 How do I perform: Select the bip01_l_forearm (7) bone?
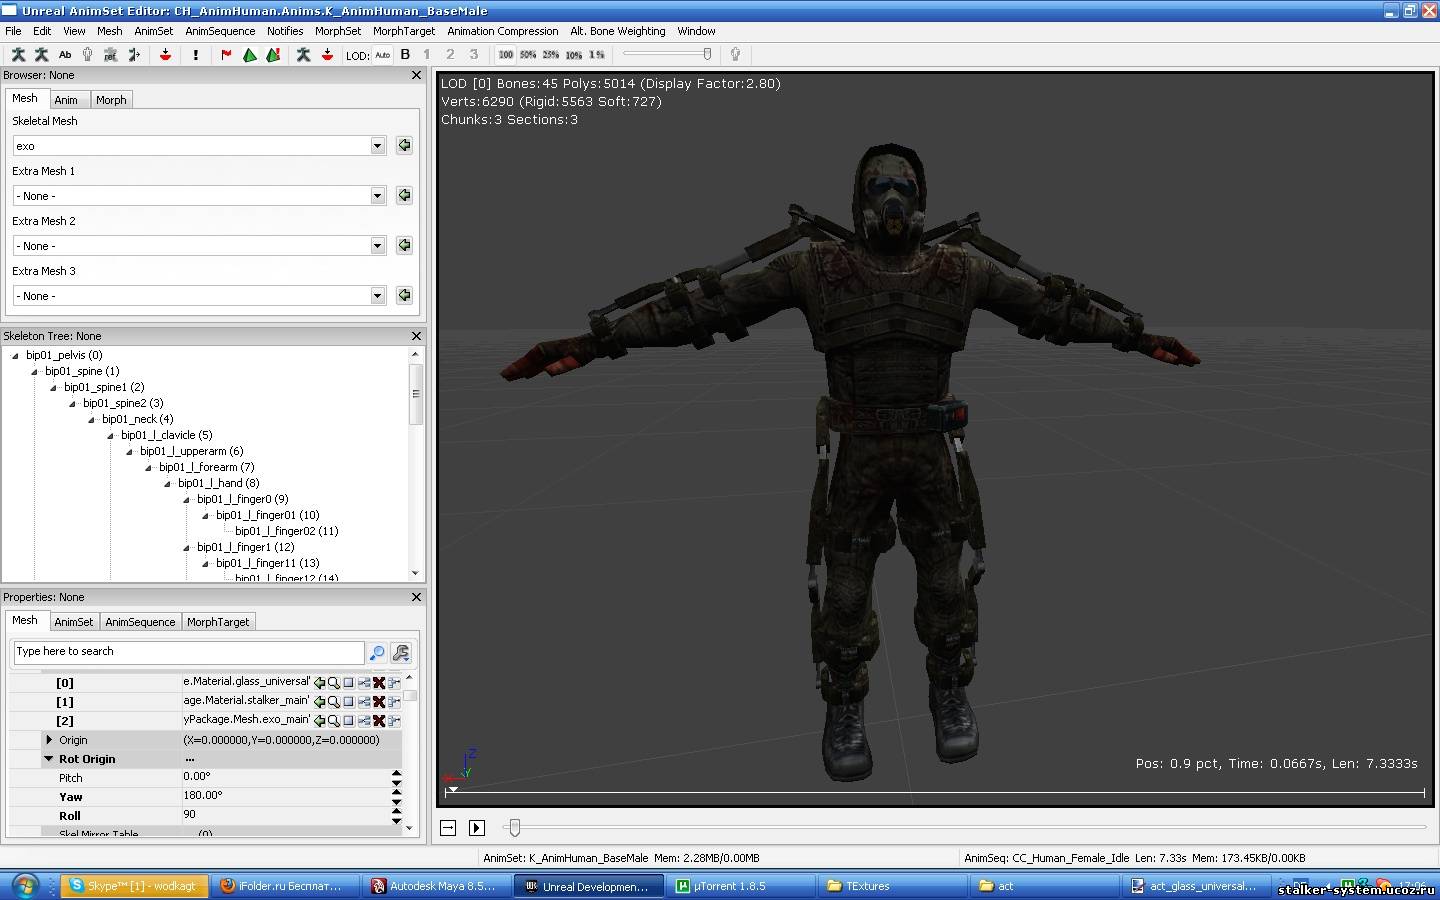tap(207, 467)
